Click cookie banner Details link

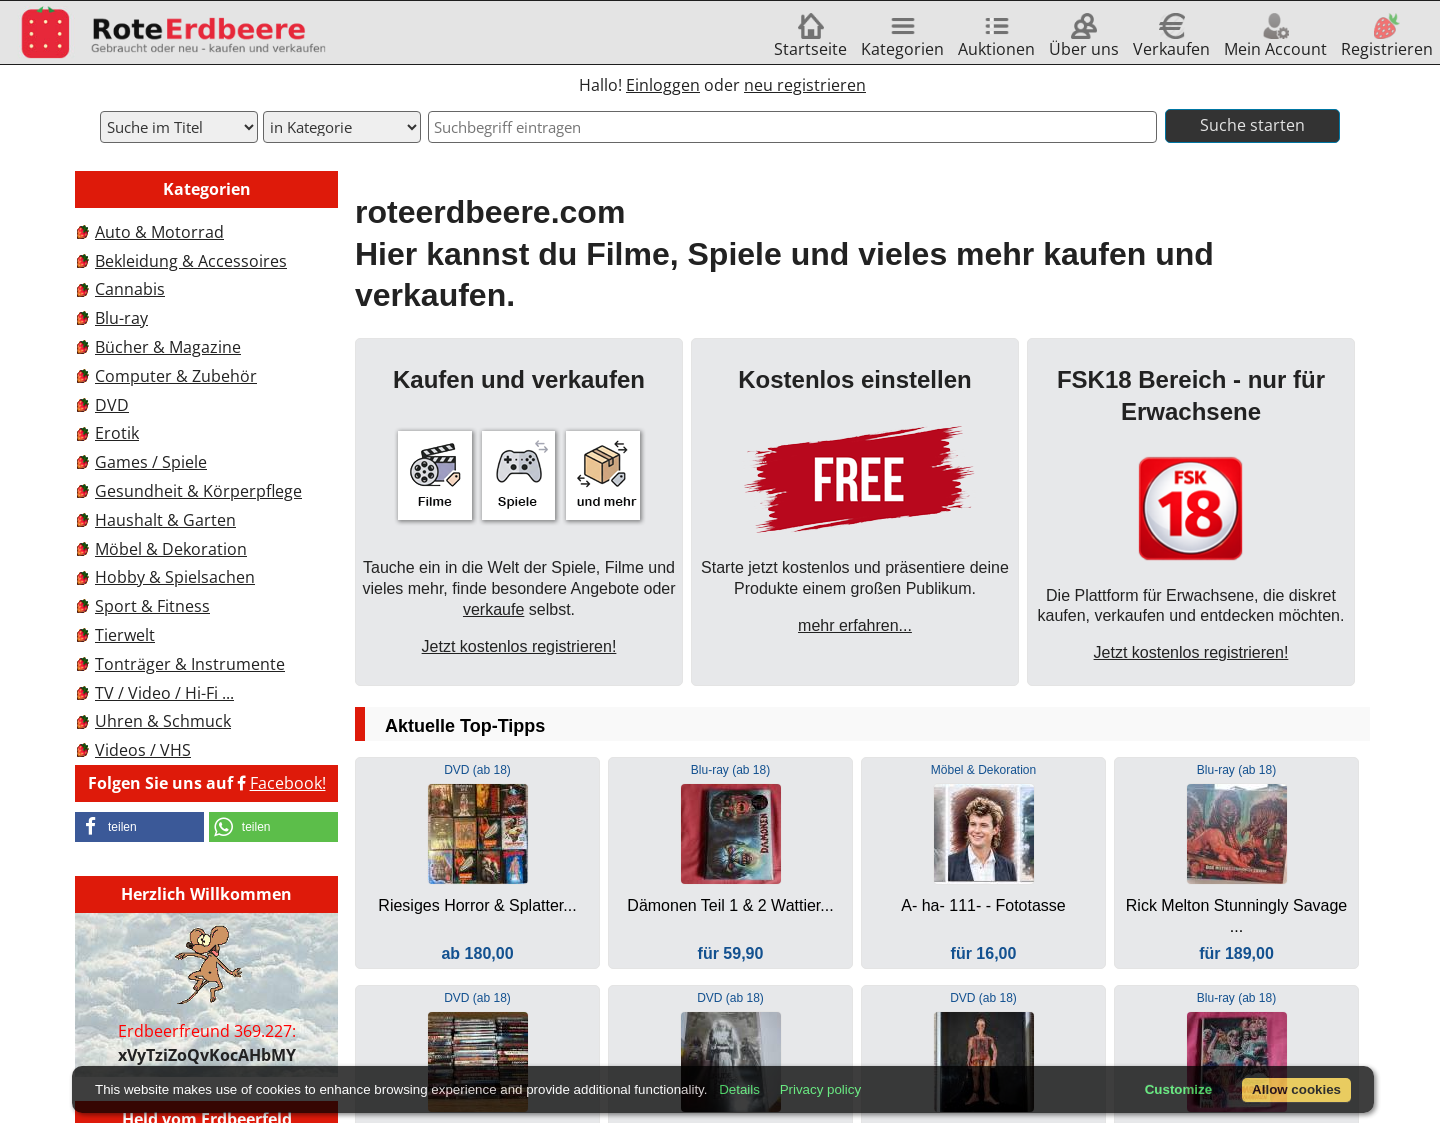point(740,1090)
